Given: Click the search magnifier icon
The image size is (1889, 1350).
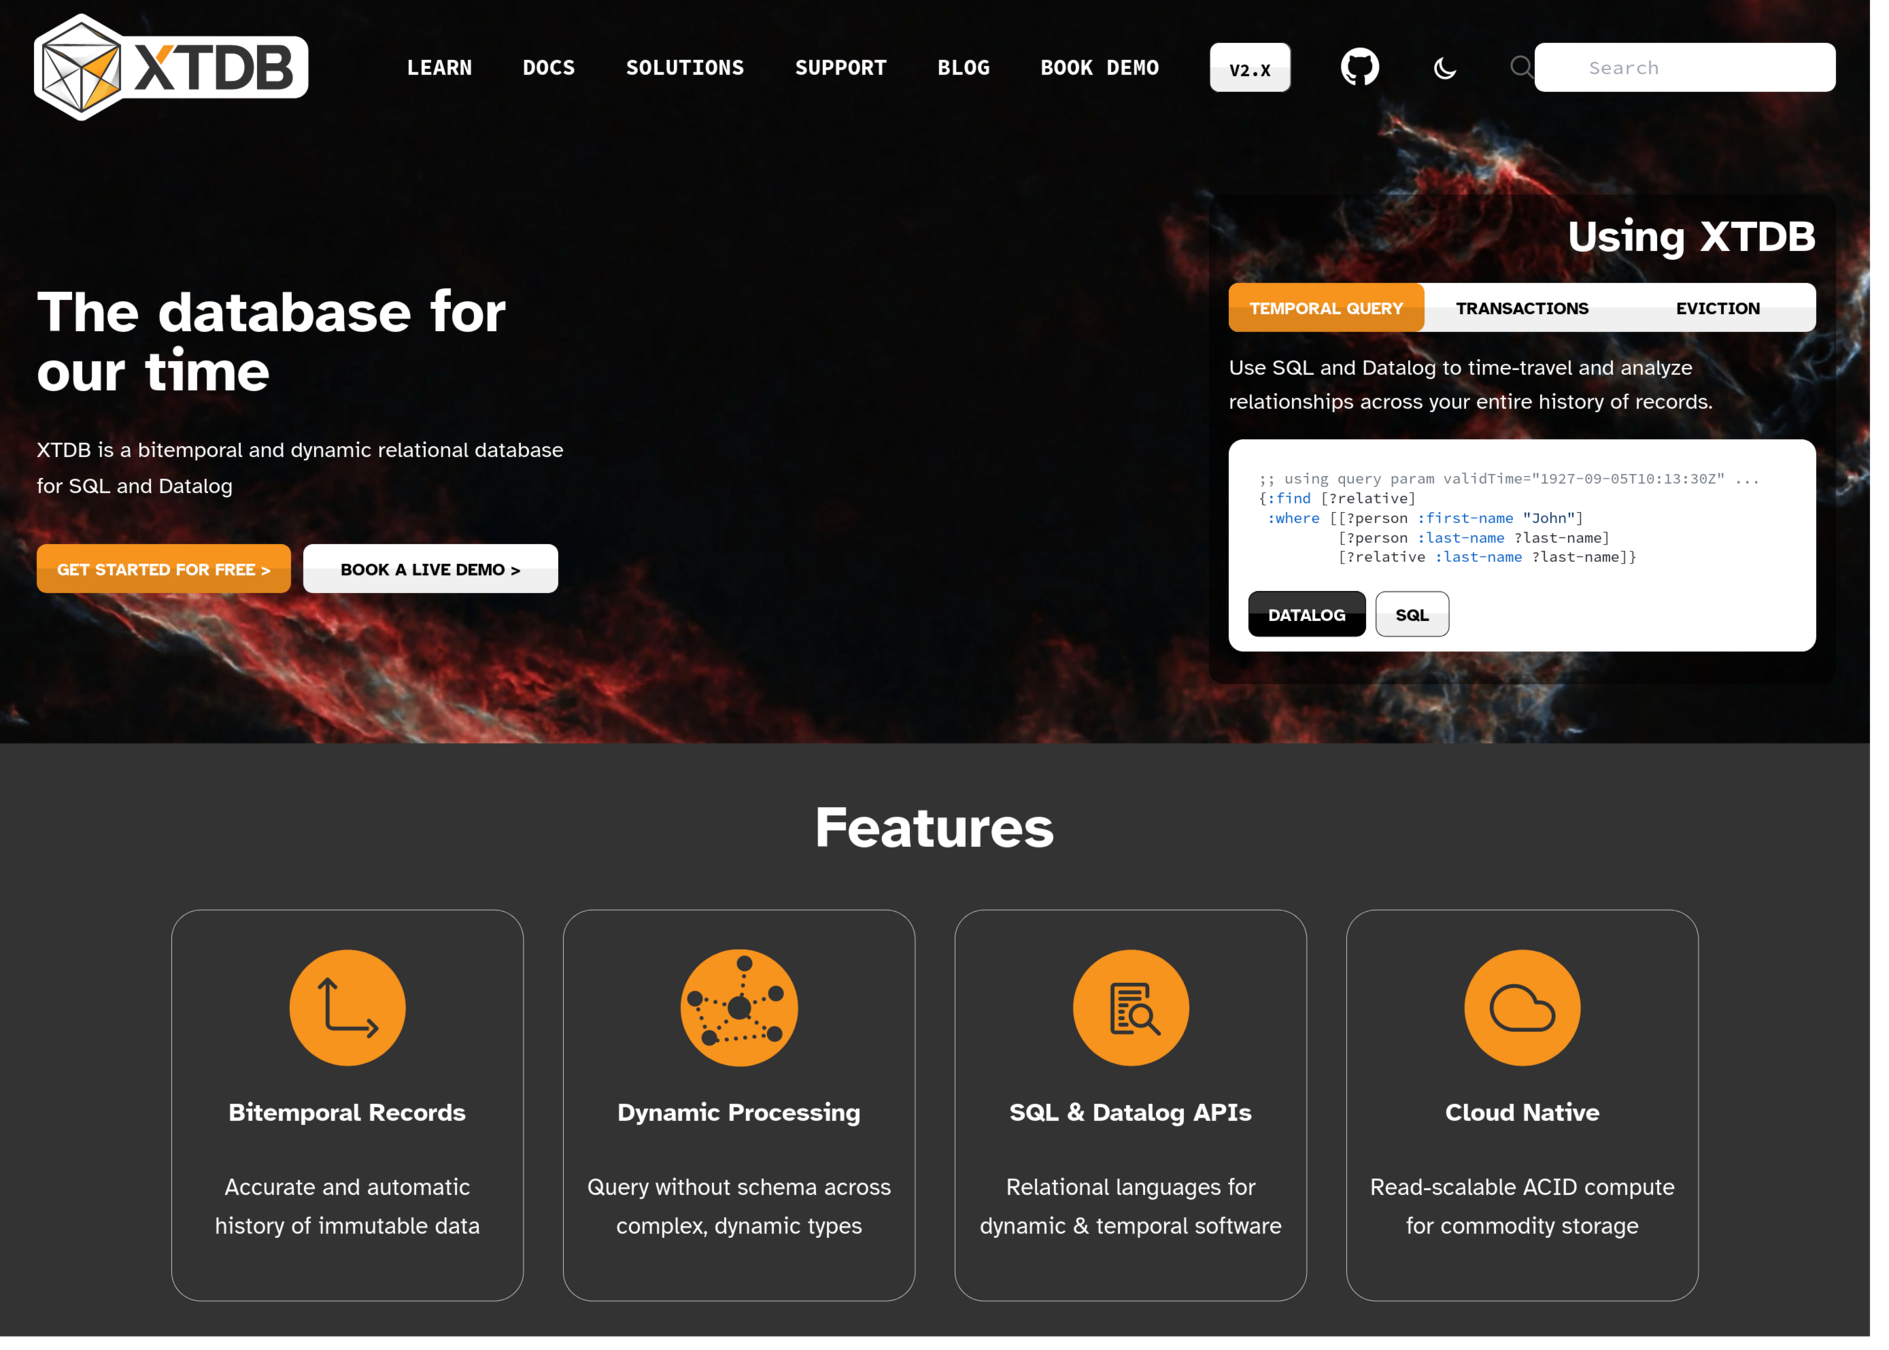Looking at the screenshot, I should point(1521,67).
